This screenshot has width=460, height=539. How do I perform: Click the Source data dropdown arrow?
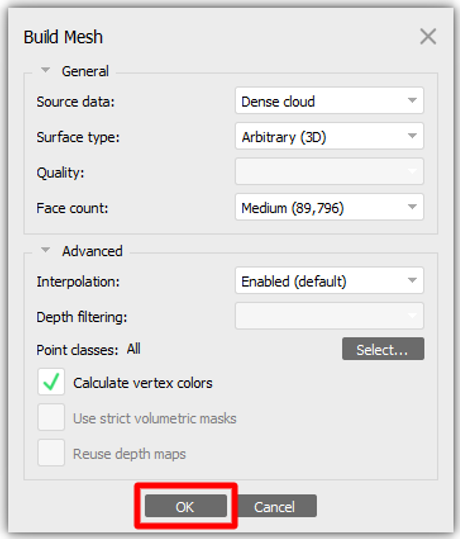pos(412,101)
